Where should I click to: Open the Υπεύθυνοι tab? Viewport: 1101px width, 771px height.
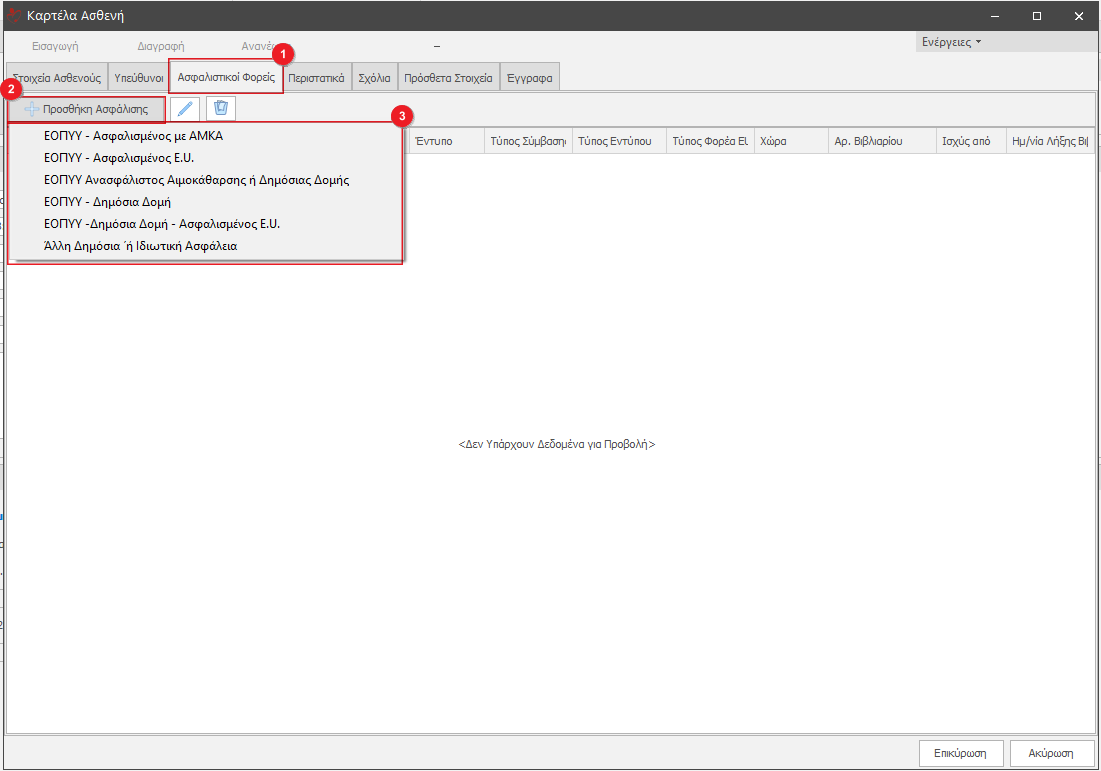coord(138,77)
